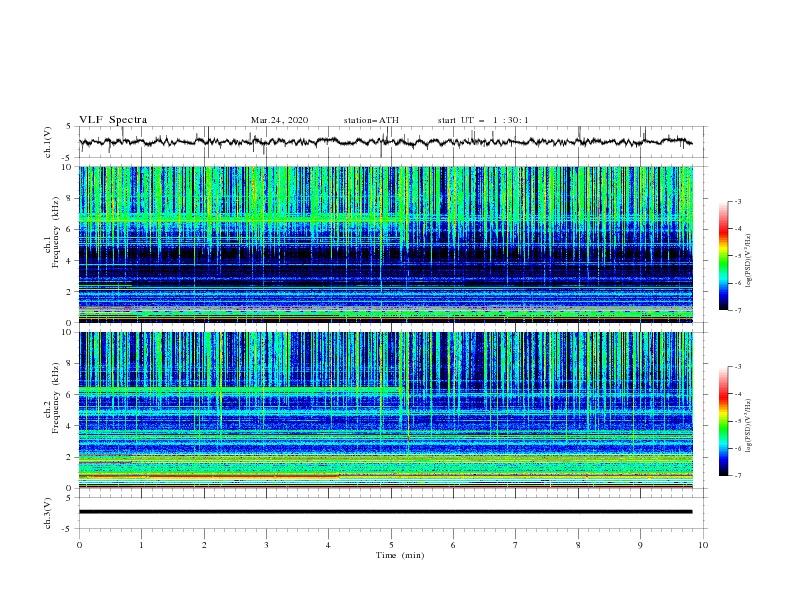792x612 pixels.
Task: Click the ch.2 colorbar "log(PSD)(V²/Hz)" label
Action: (748, 425)
